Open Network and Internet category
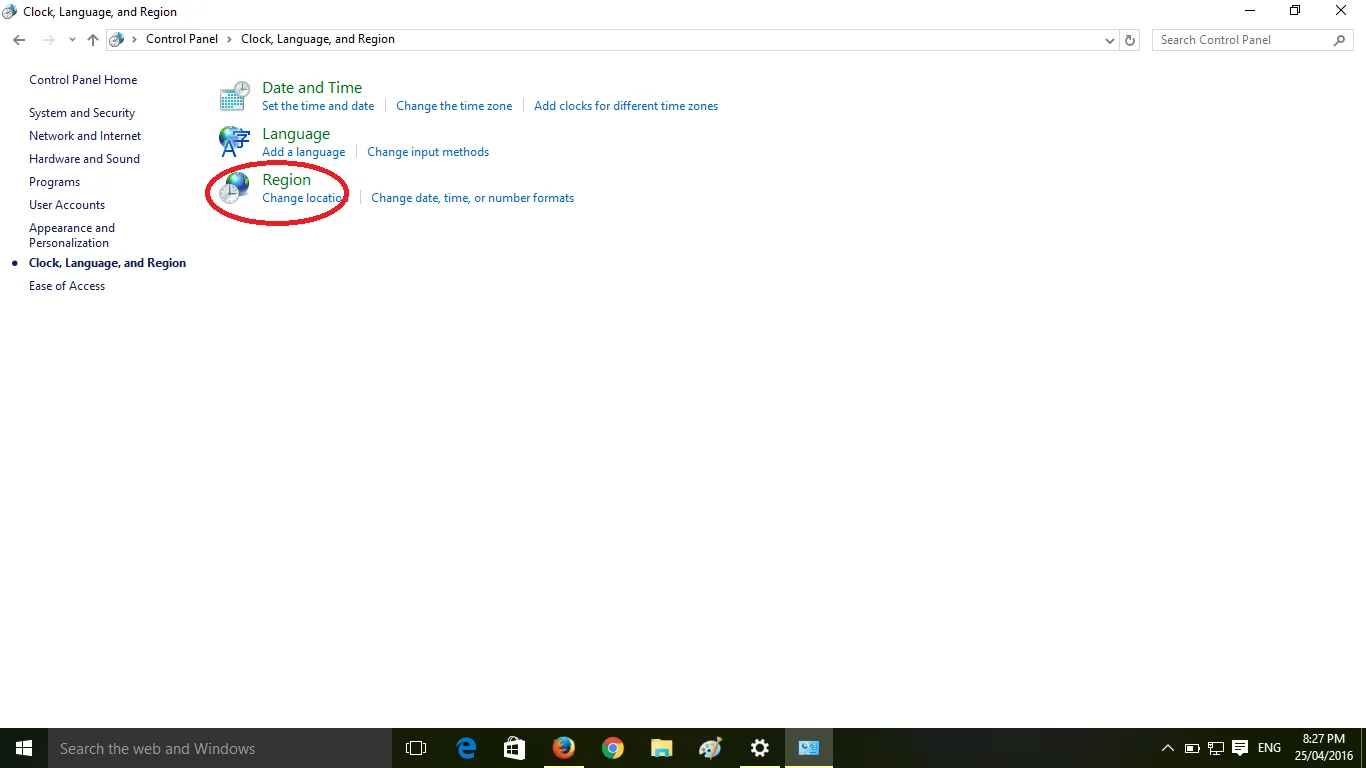The image size is (1366, 768). [x=85, y=136]
